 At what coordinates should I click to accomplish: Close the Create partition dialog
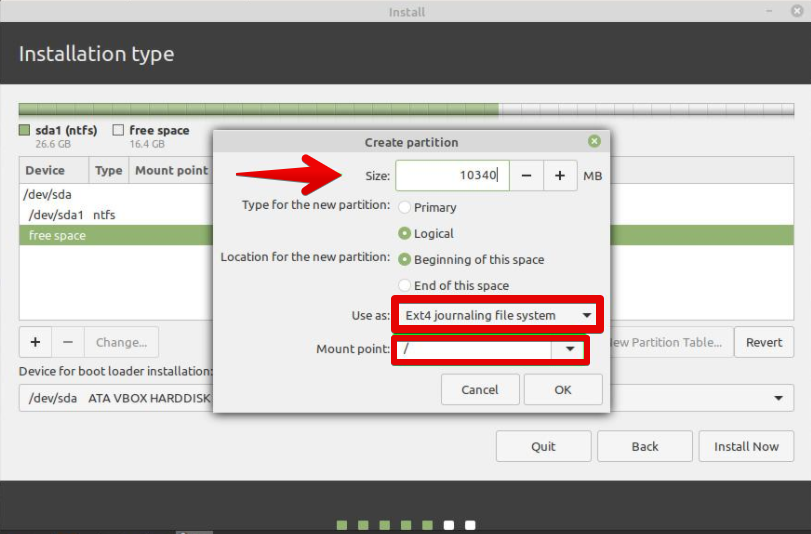pos(594,142)
